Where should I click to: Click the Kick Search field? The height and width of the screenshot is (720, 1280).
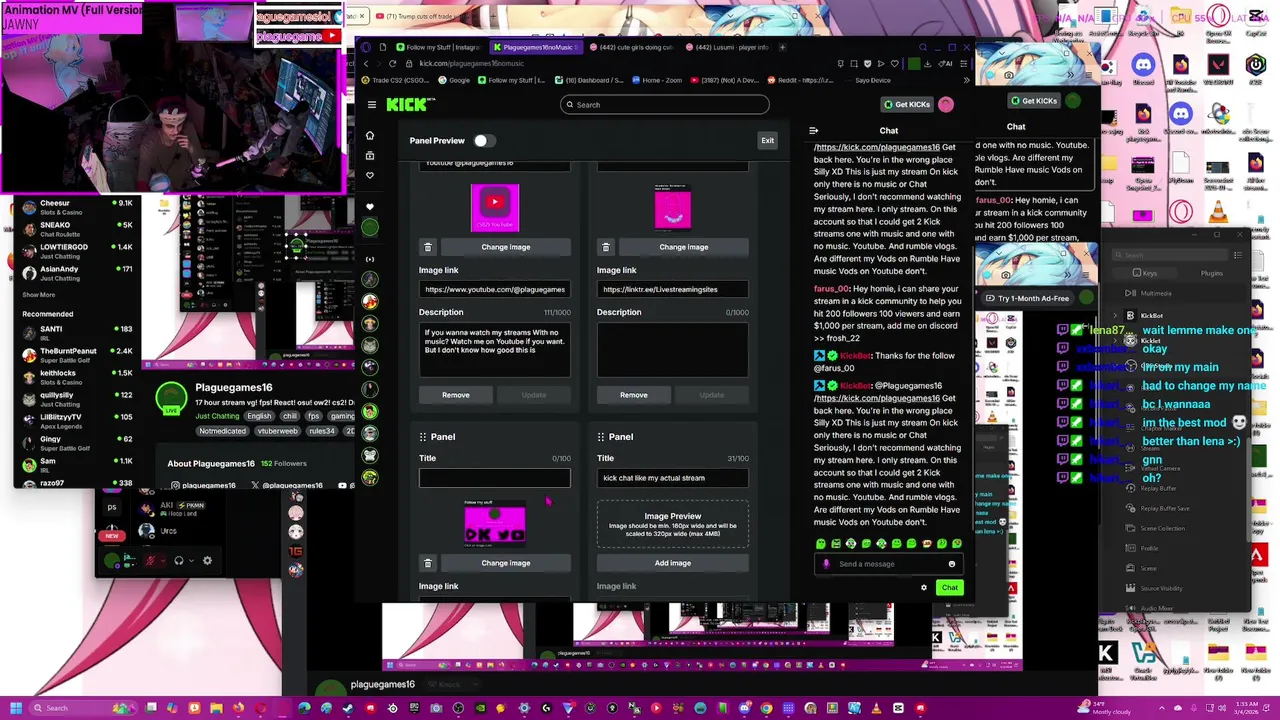click(x=665, y=104)
